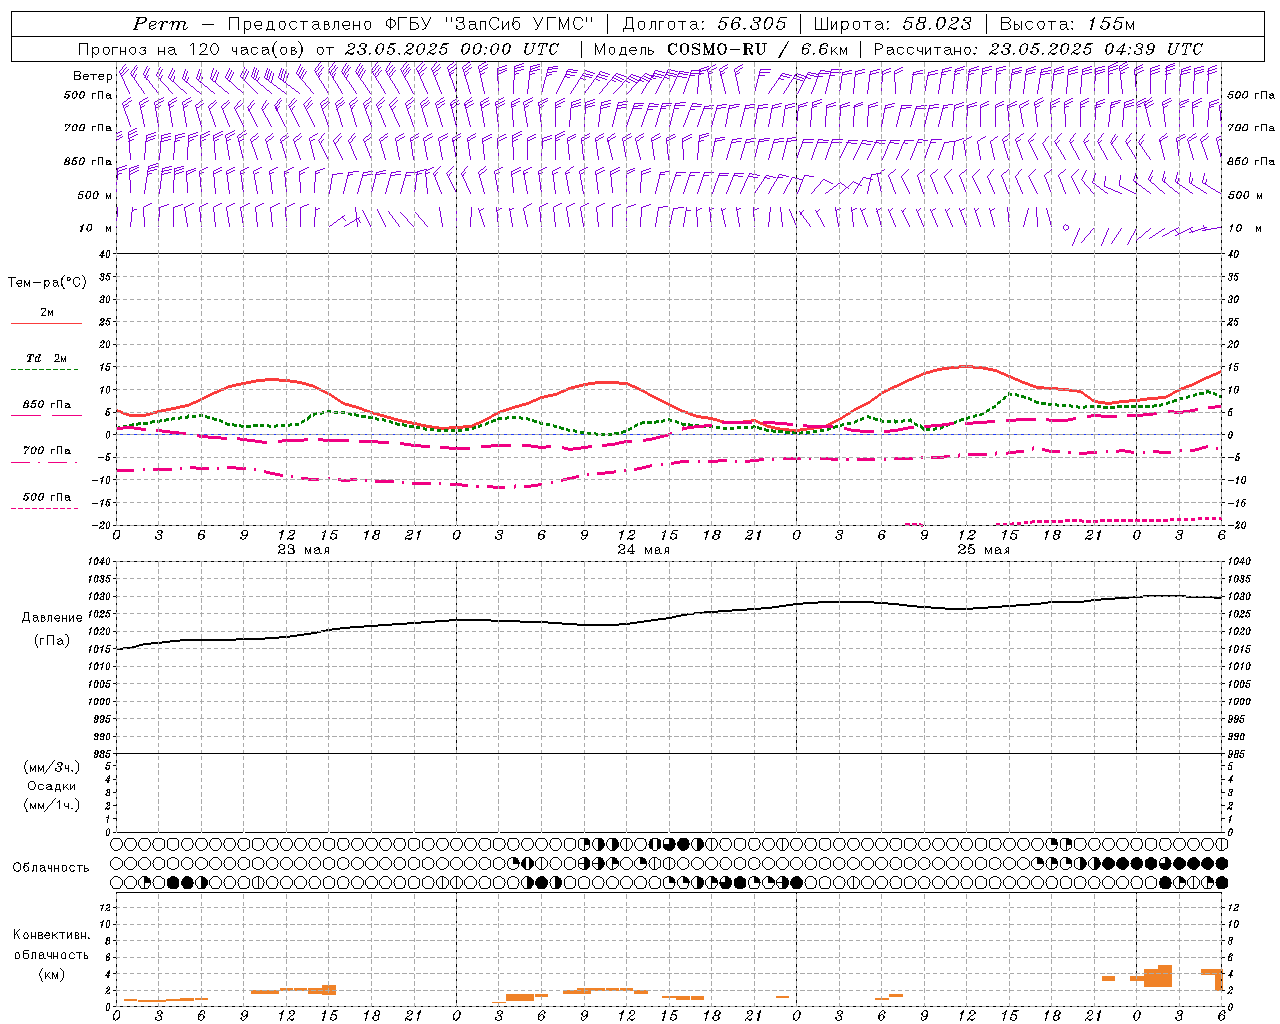Click the "Рассчитано: 23.05.2025 04:39 UTC" timestamp

pyautogui.click(x=1038, y=49)
